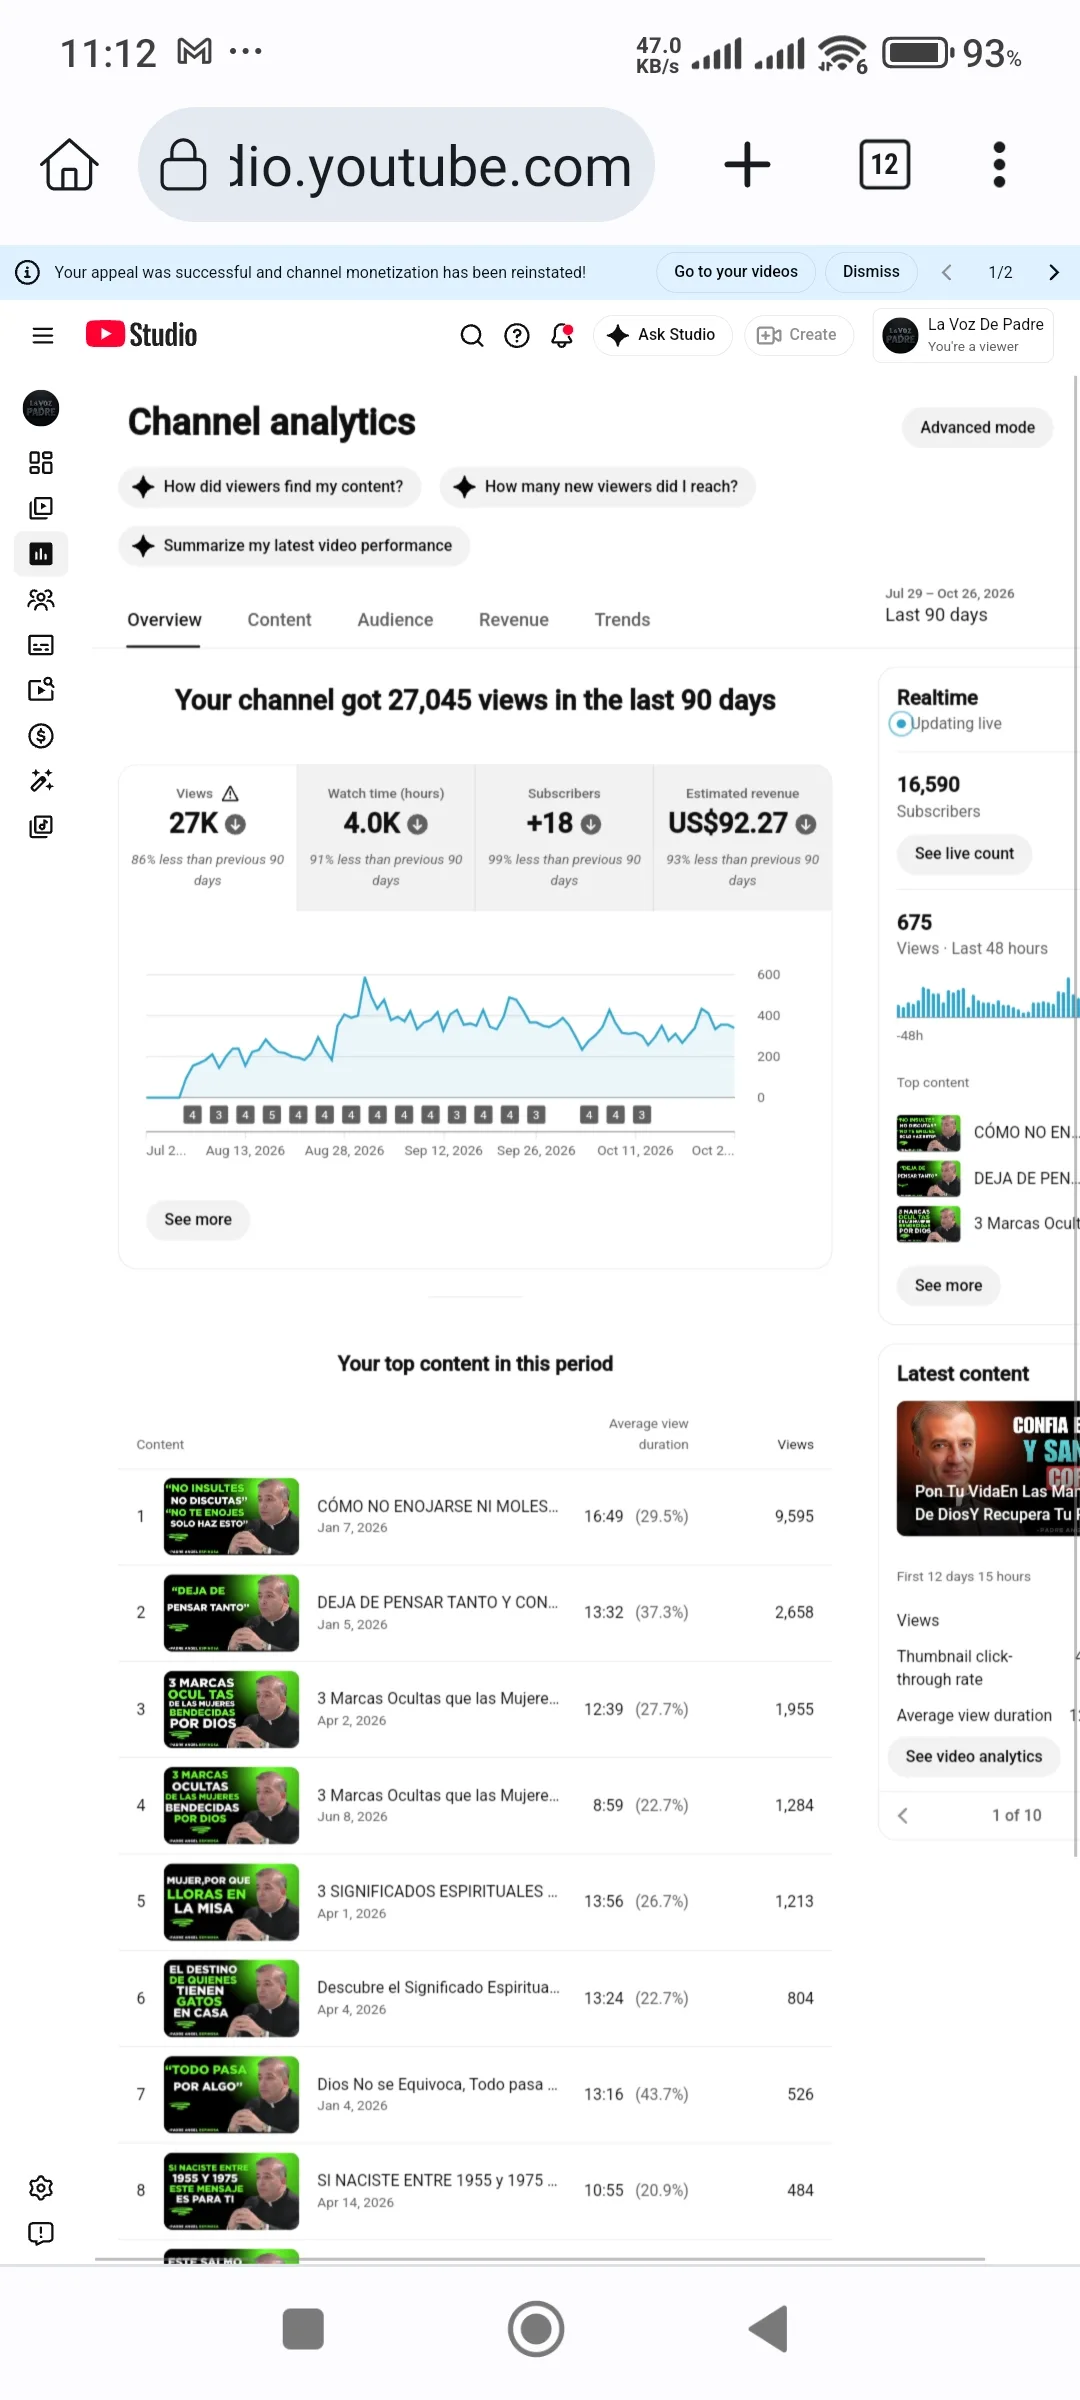Screen dimensions: 1080x2400
Task: Click the browser address bar youtube.com
Action: 397,165
